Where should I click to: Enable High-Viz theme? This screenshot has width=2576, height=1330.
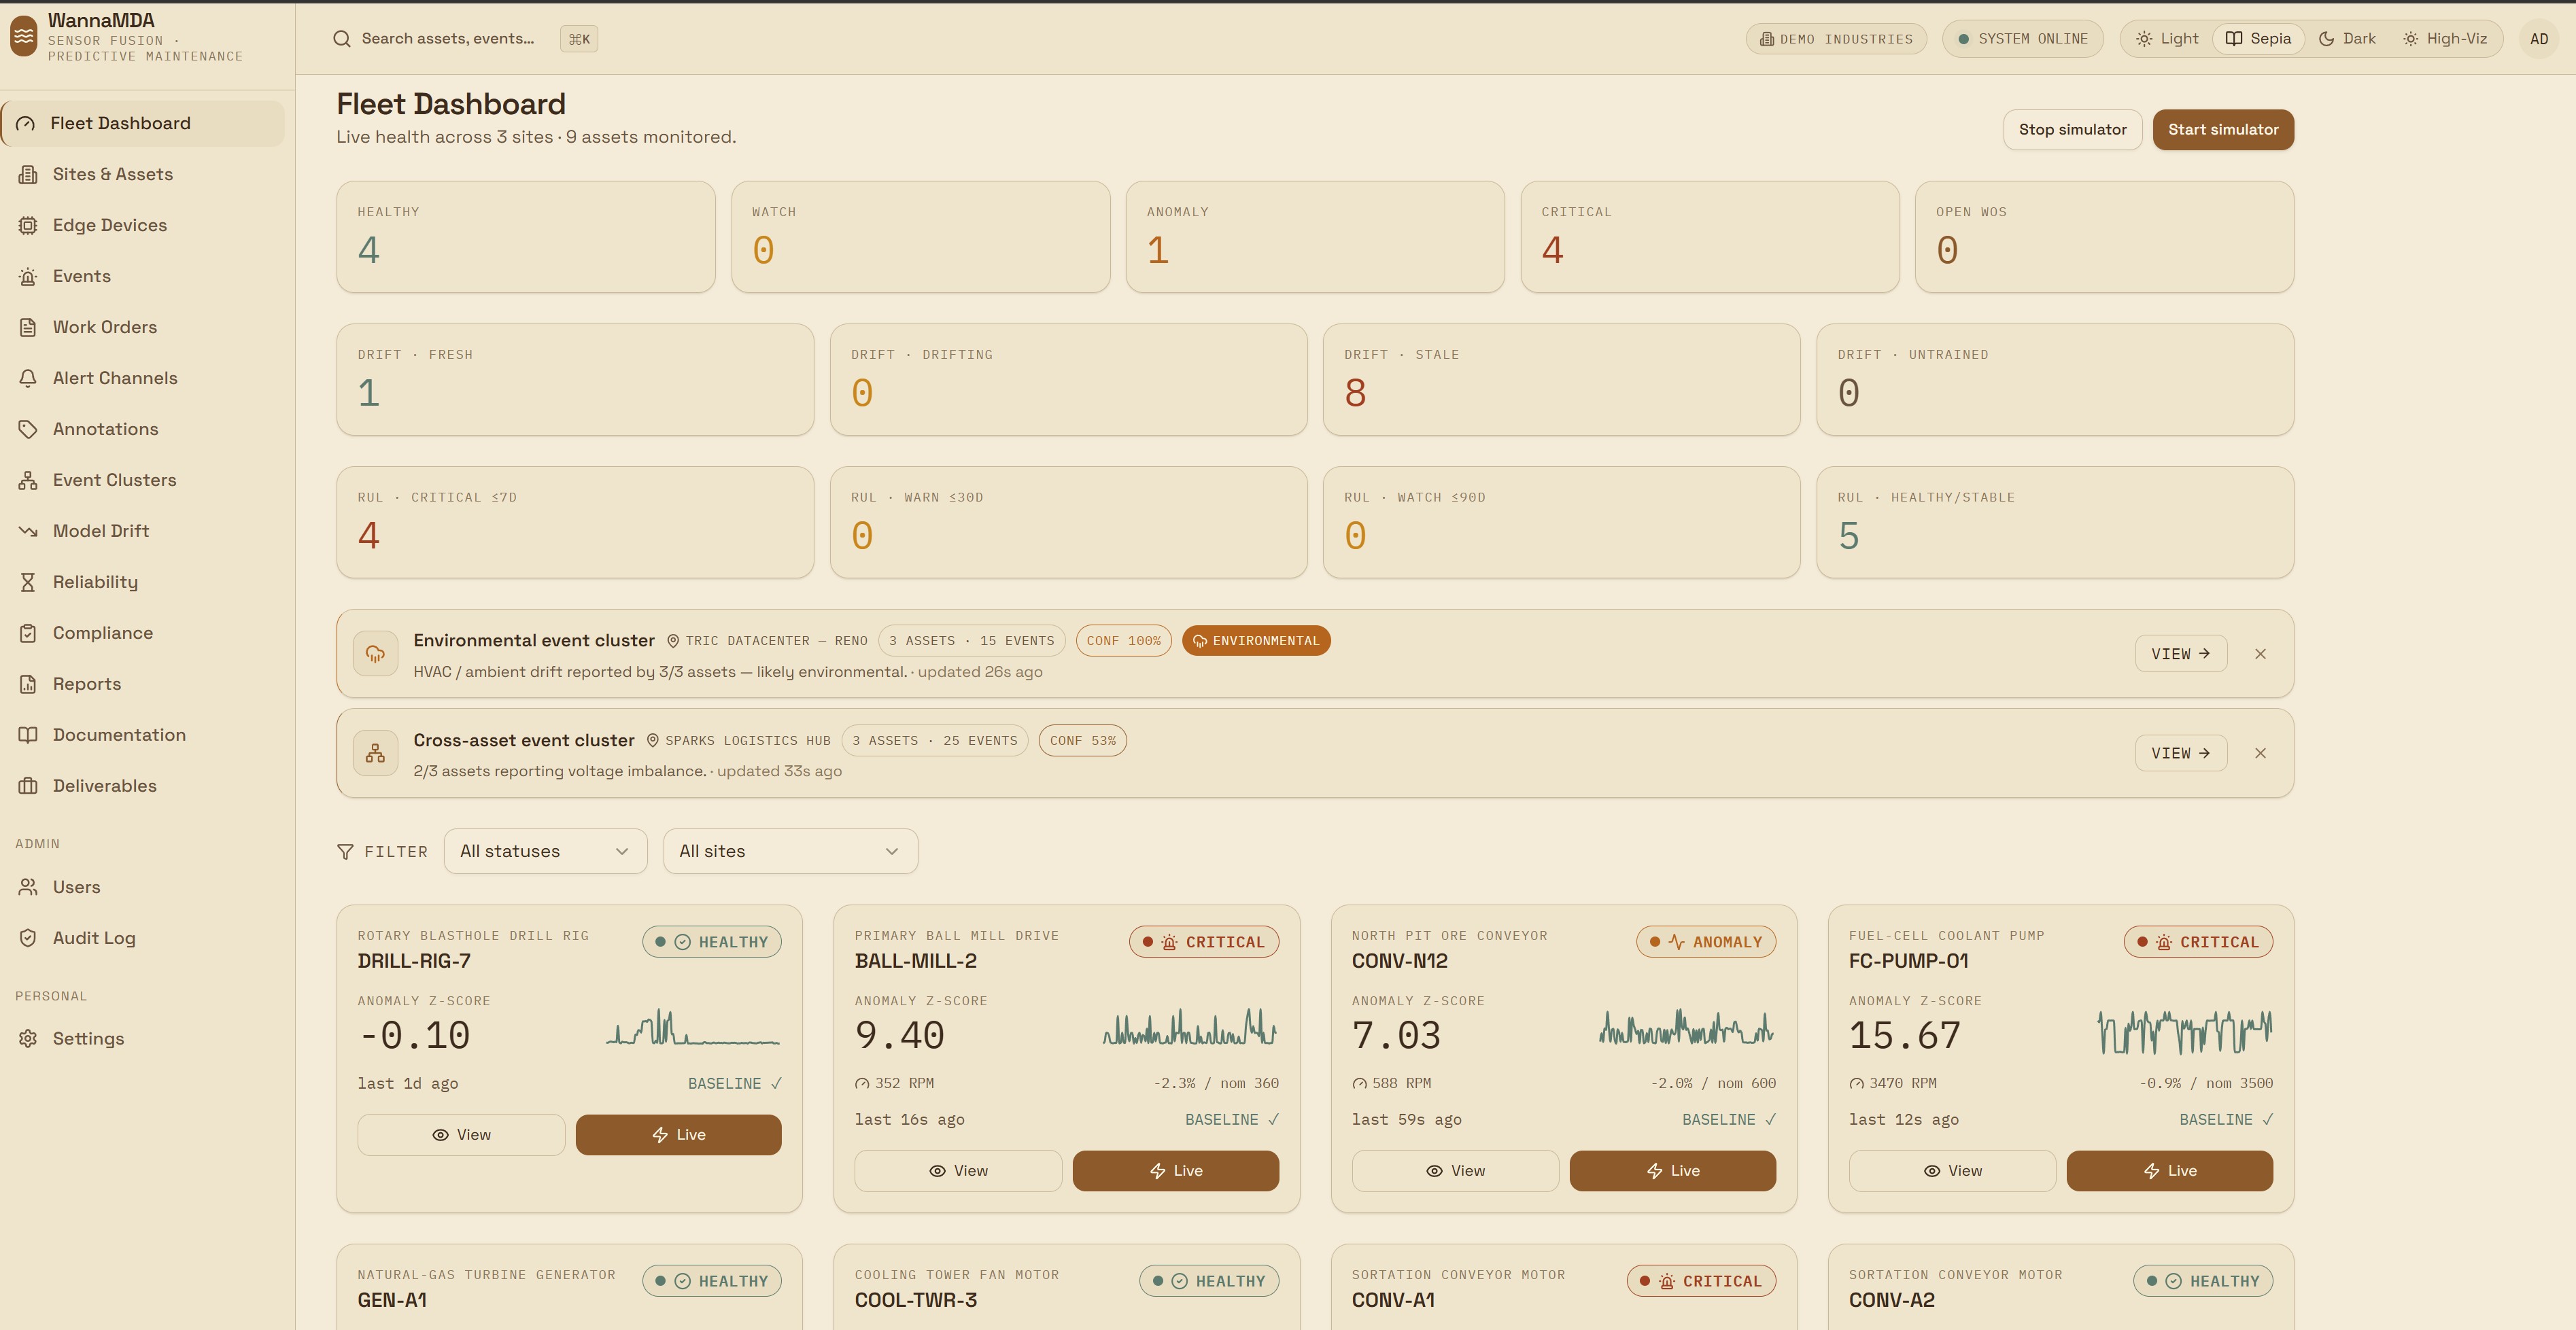(x=2444, y=39)
